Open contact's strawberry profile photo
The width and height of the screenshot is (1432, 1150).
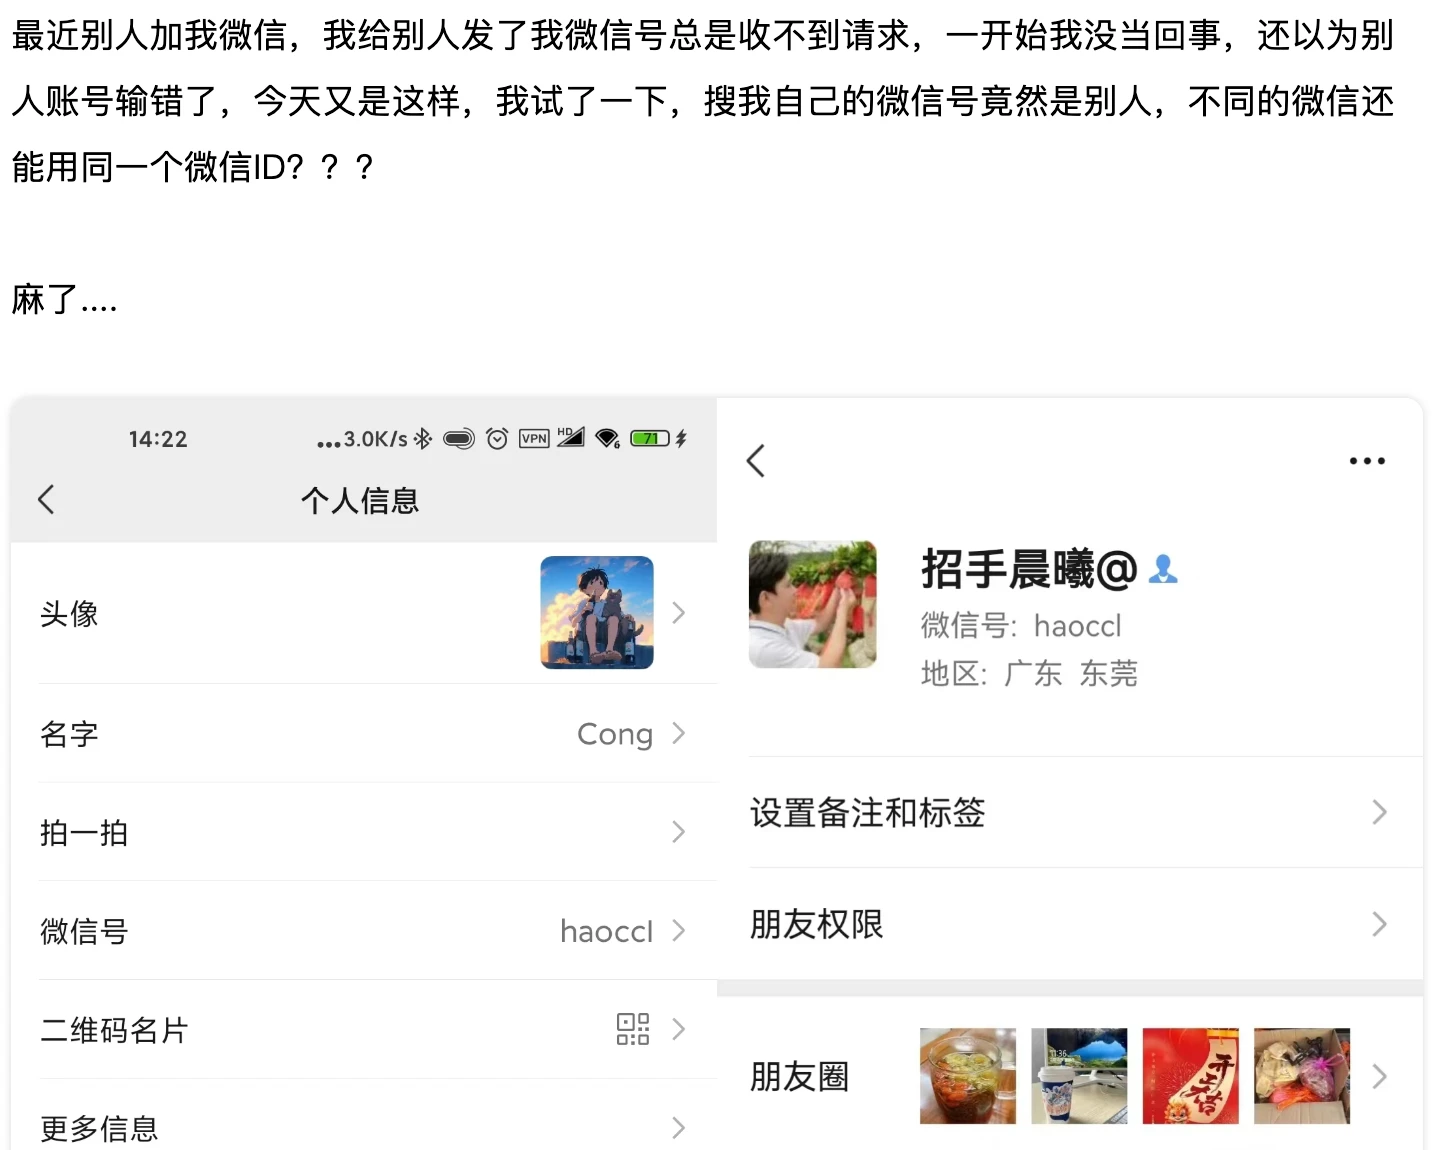coord(813,604)
